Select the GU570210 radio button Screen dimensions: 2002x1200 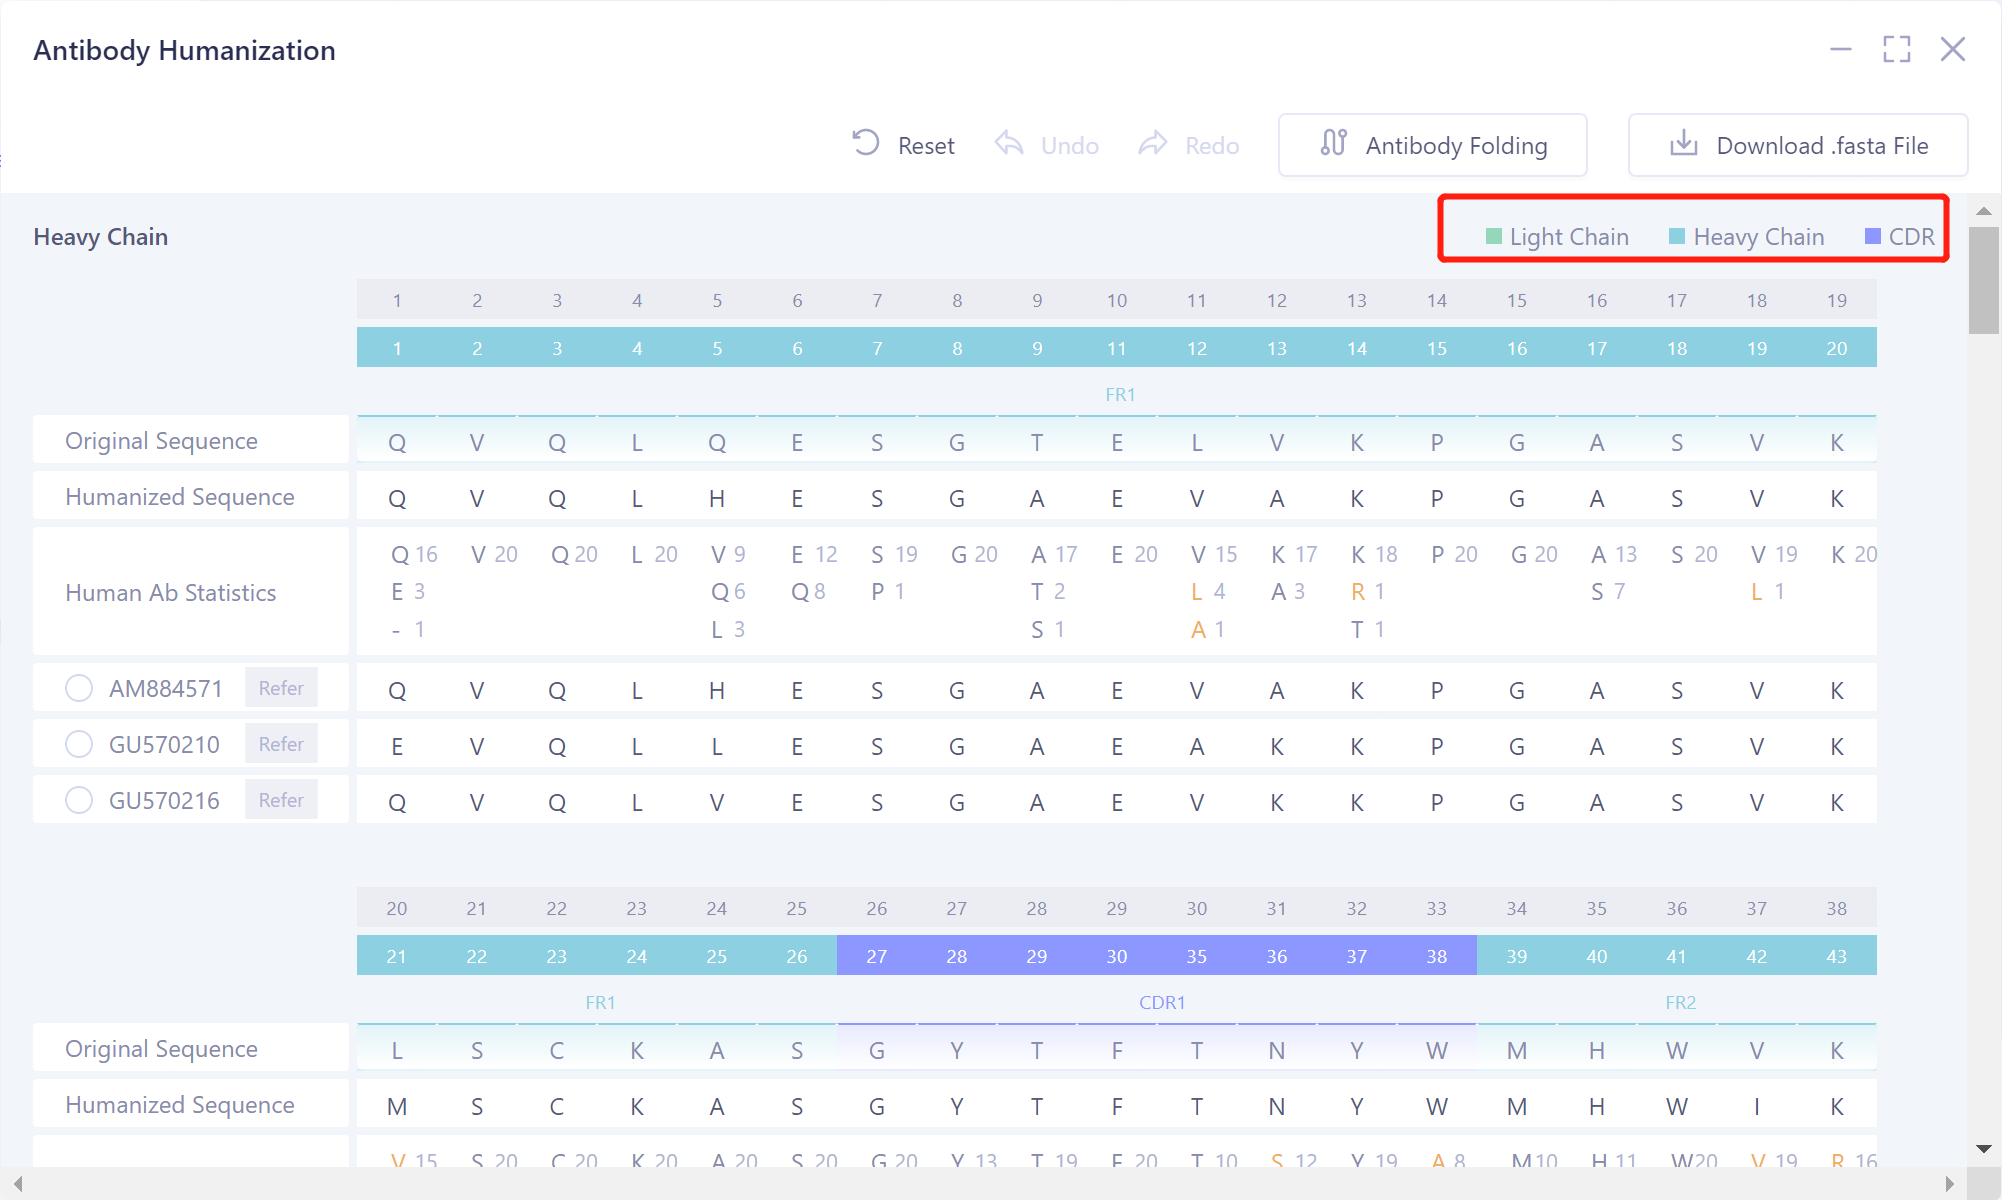pyautogui.click(x=79, y=744)
